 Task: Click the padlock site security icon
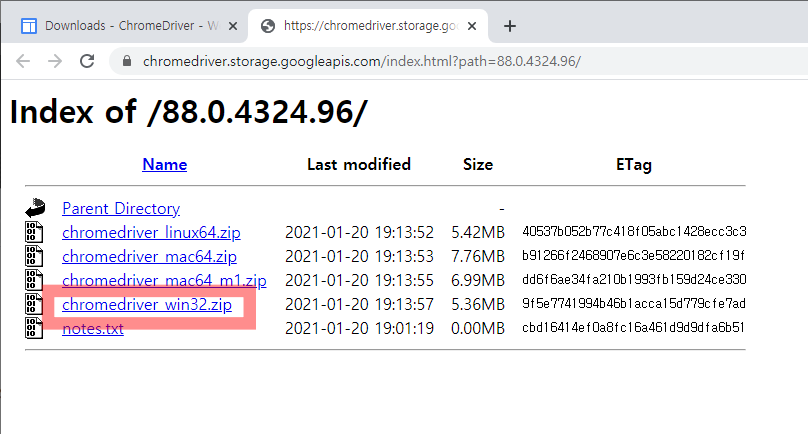click(x=127, y=61)
